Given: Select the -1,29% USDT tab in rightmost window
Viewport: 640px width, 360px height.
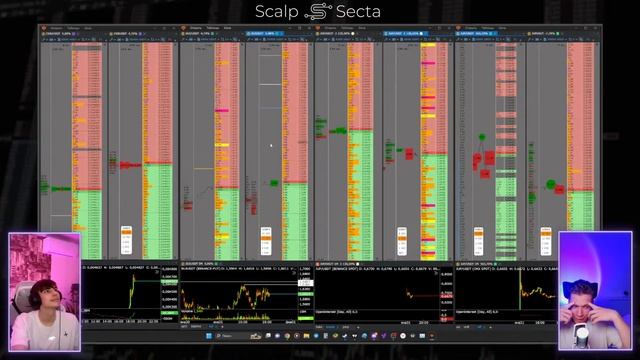Looking at the screenshot, I should [x=543, y=33].
